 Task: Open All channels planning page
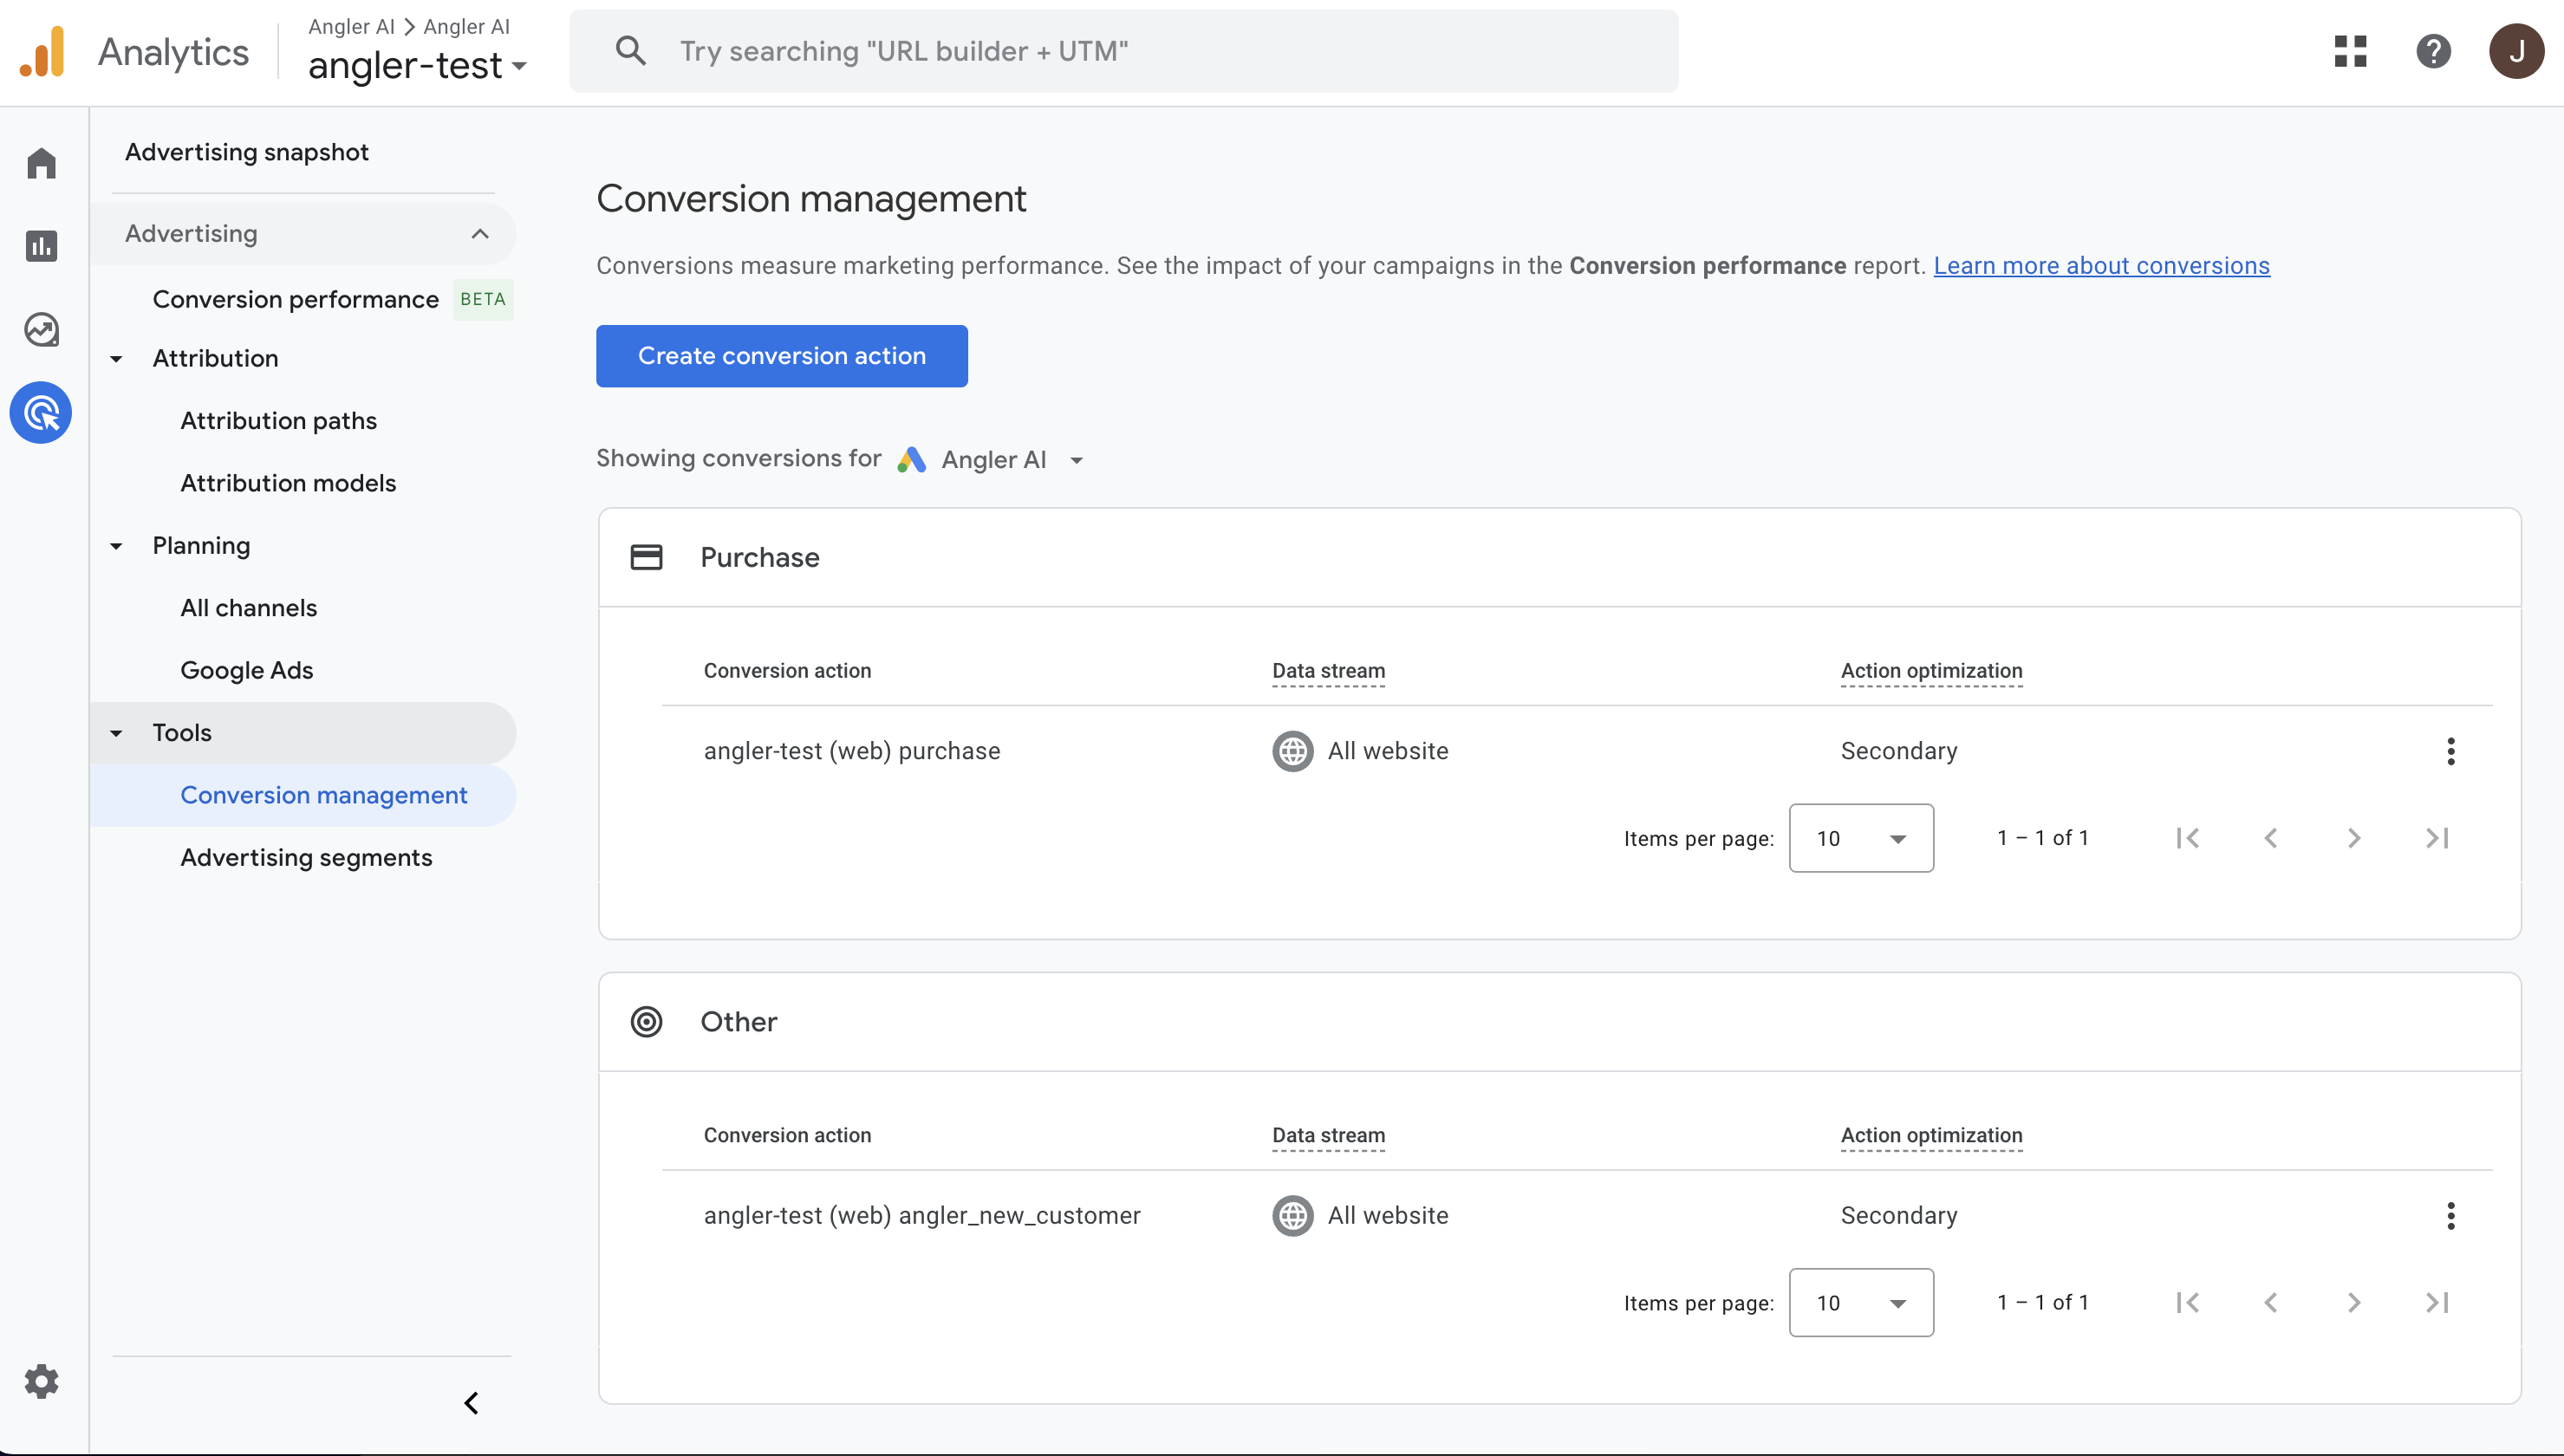tap(248, 608)
